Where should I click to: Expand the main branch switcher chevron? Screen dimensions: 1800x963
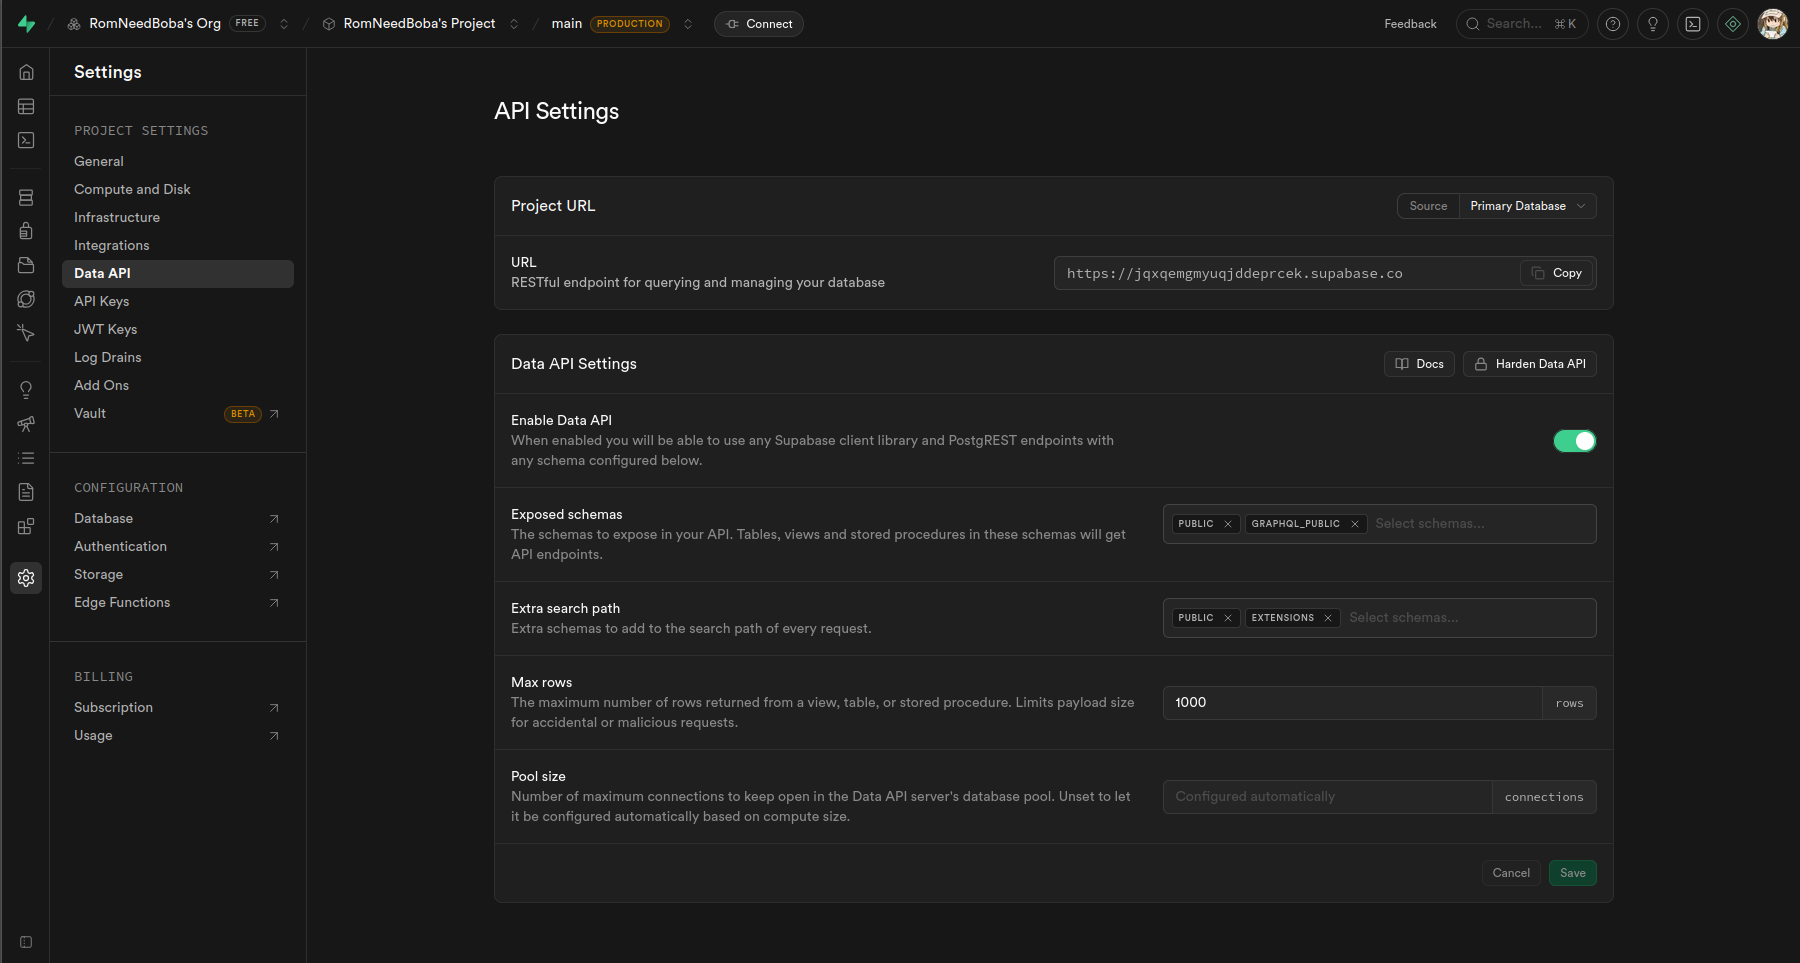[688, 24]
